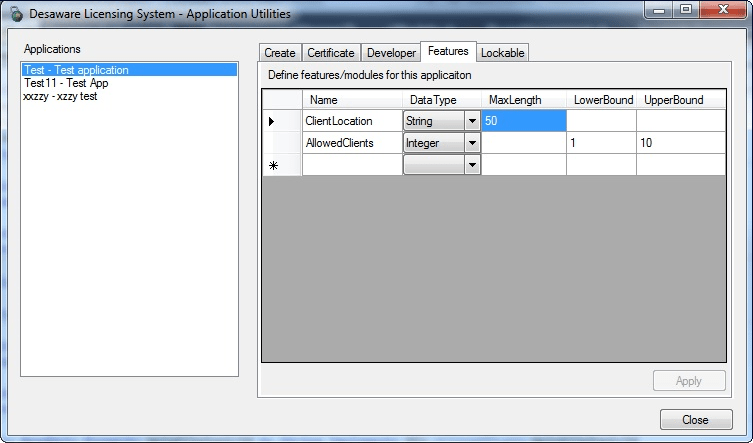753x443 pixels.
Task: Switch to the Create tab
Action: tap(280, 53)
